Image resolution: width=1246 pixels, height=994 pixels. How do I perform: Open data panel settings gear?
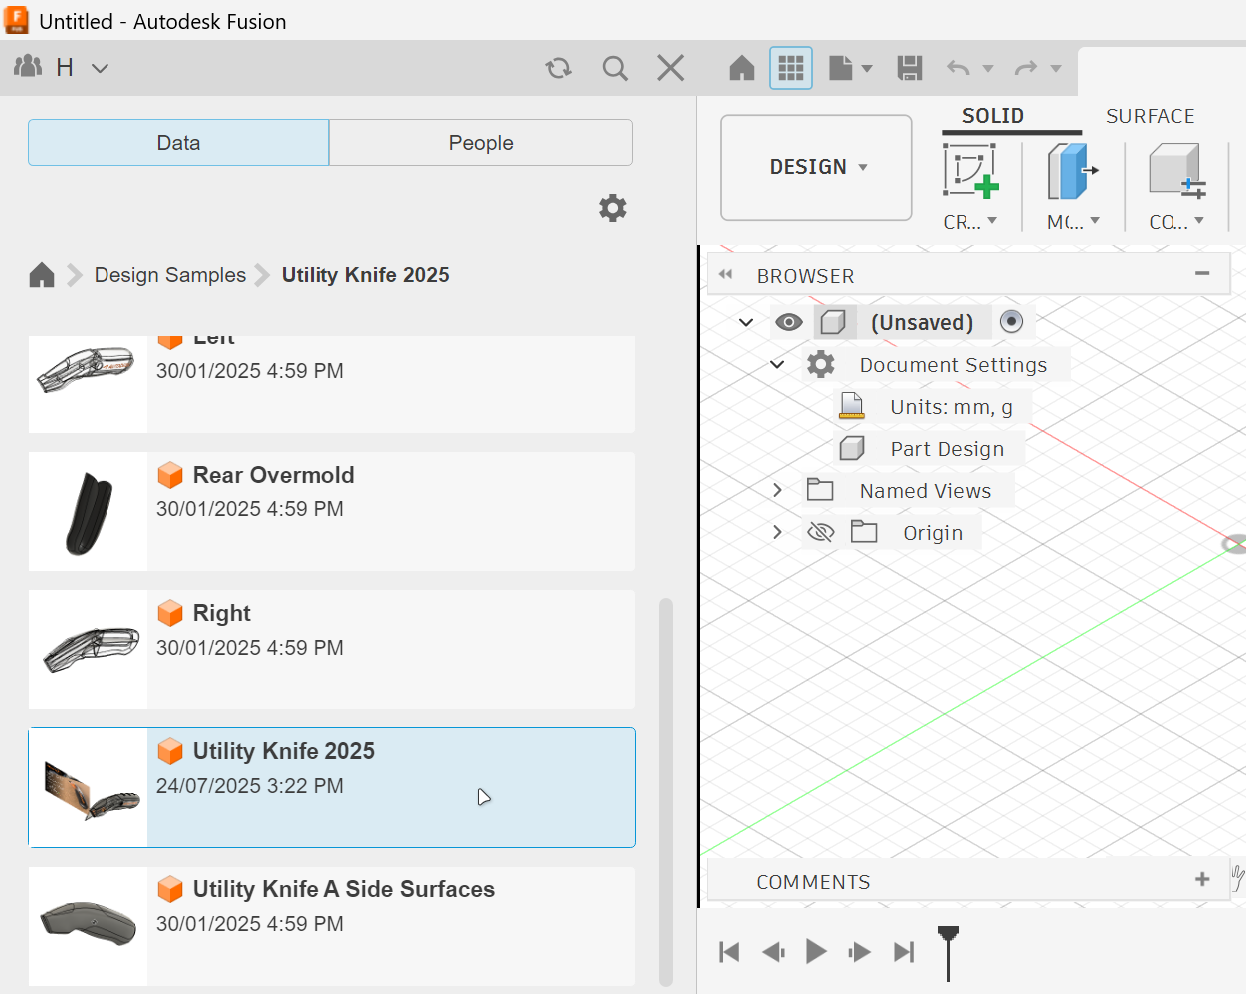[x=613, y=208]
